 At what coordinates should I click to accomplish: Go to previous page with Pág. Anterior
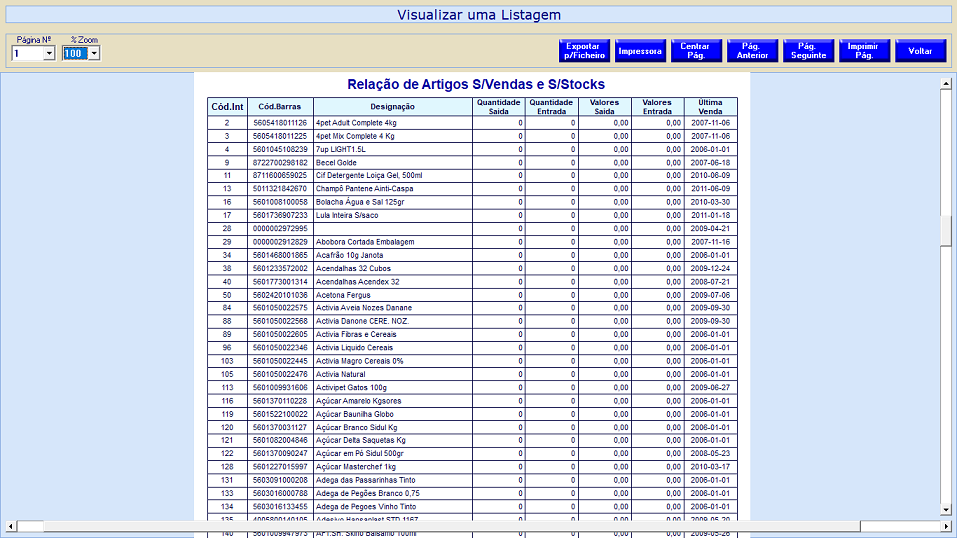pyautogui.click(x=752, y=51)
